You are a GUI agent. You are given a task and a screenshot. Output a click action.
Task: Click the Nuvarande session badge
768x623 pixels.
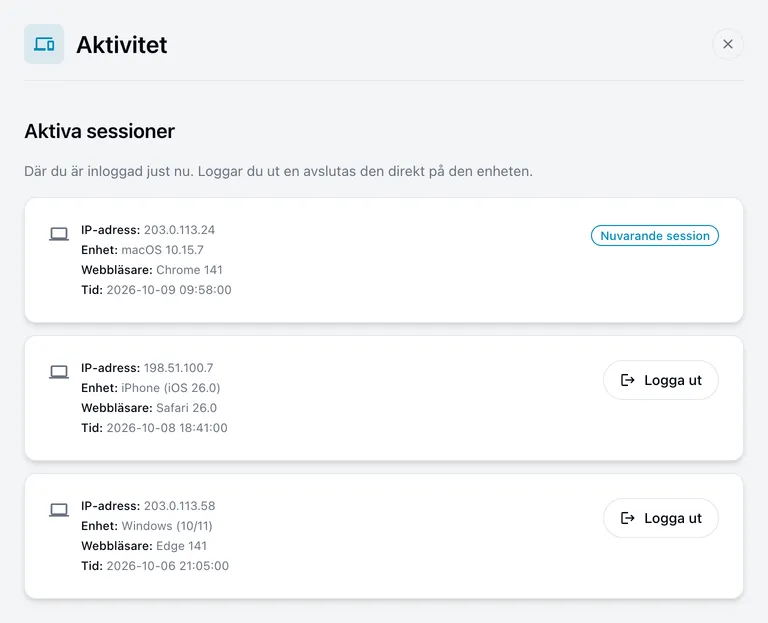655,236
